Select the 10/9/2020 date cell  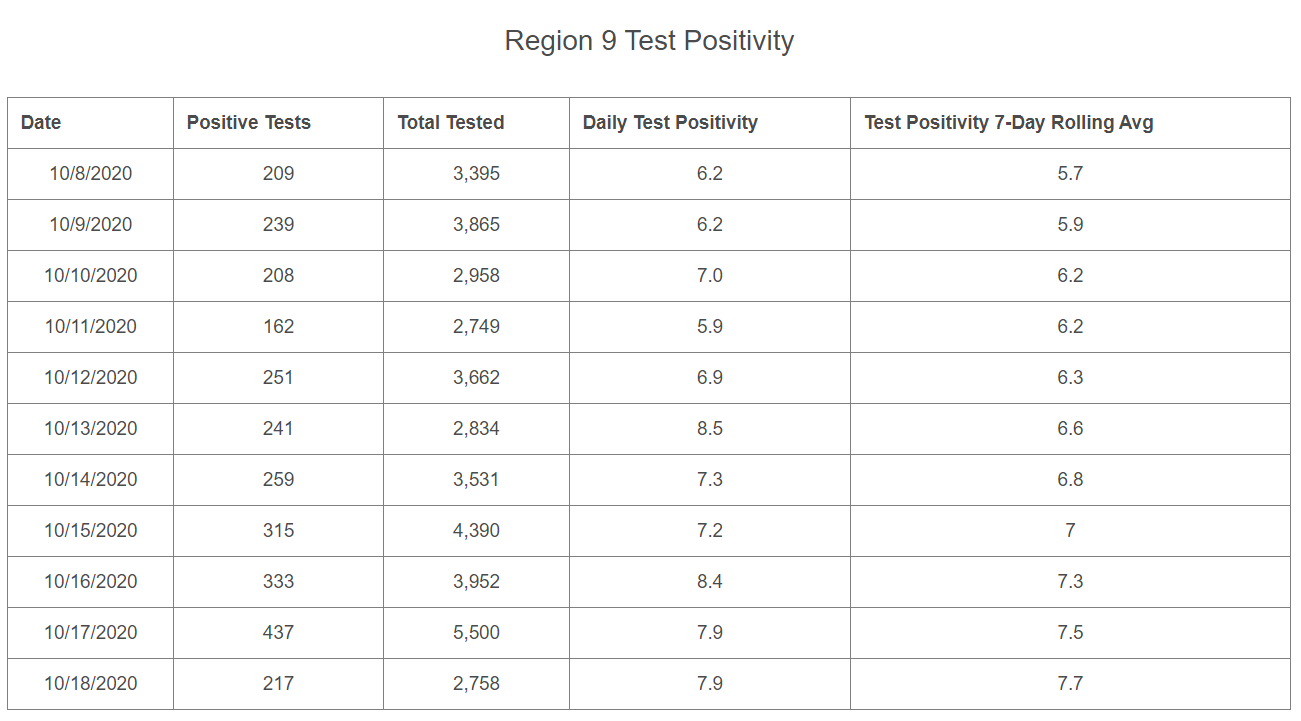[91, 225]
